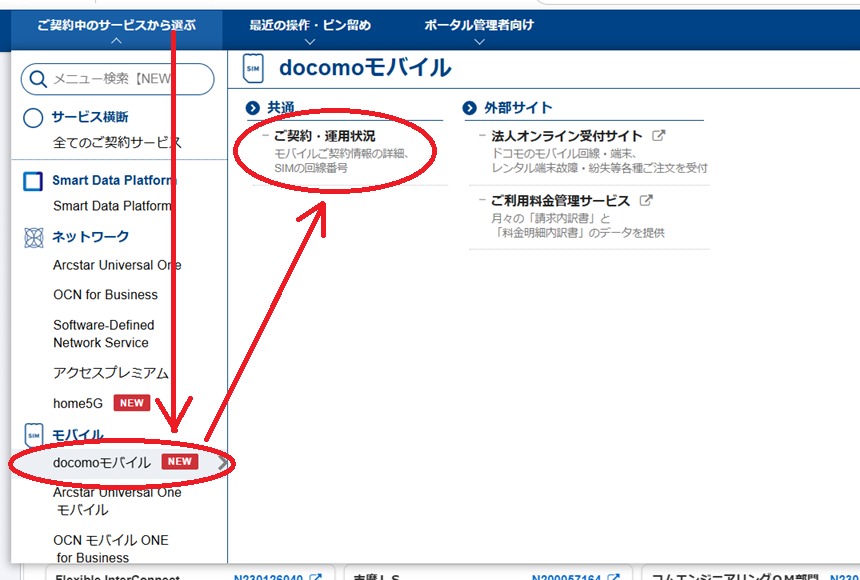Open 法人オンライン受付サイト link
The height and width of the screenshot is (580, 860).
tap(567, 136)
